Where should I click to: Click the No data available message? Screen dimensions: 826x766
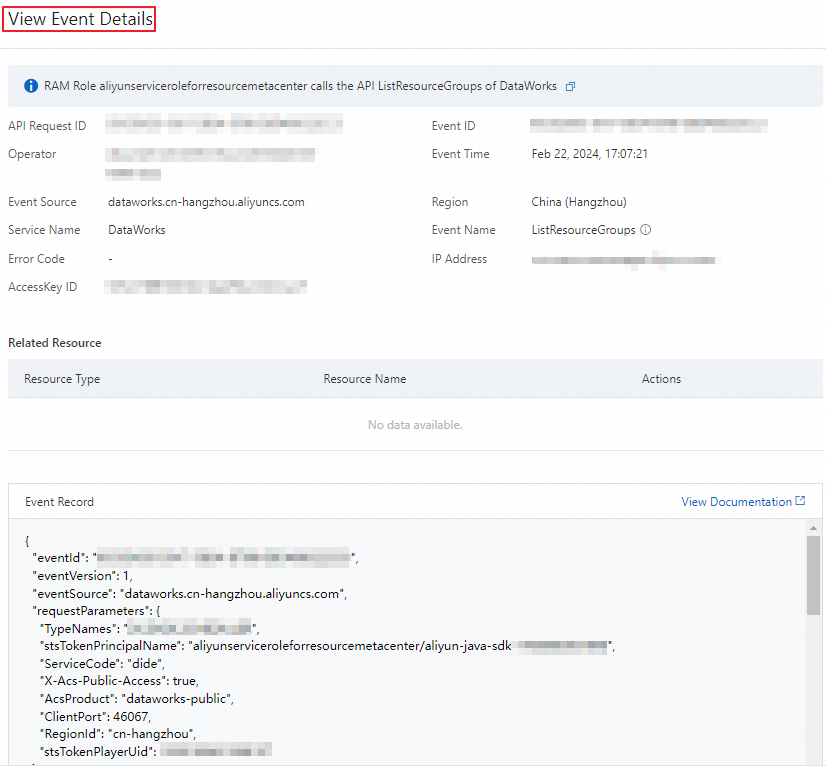point(415,425)
